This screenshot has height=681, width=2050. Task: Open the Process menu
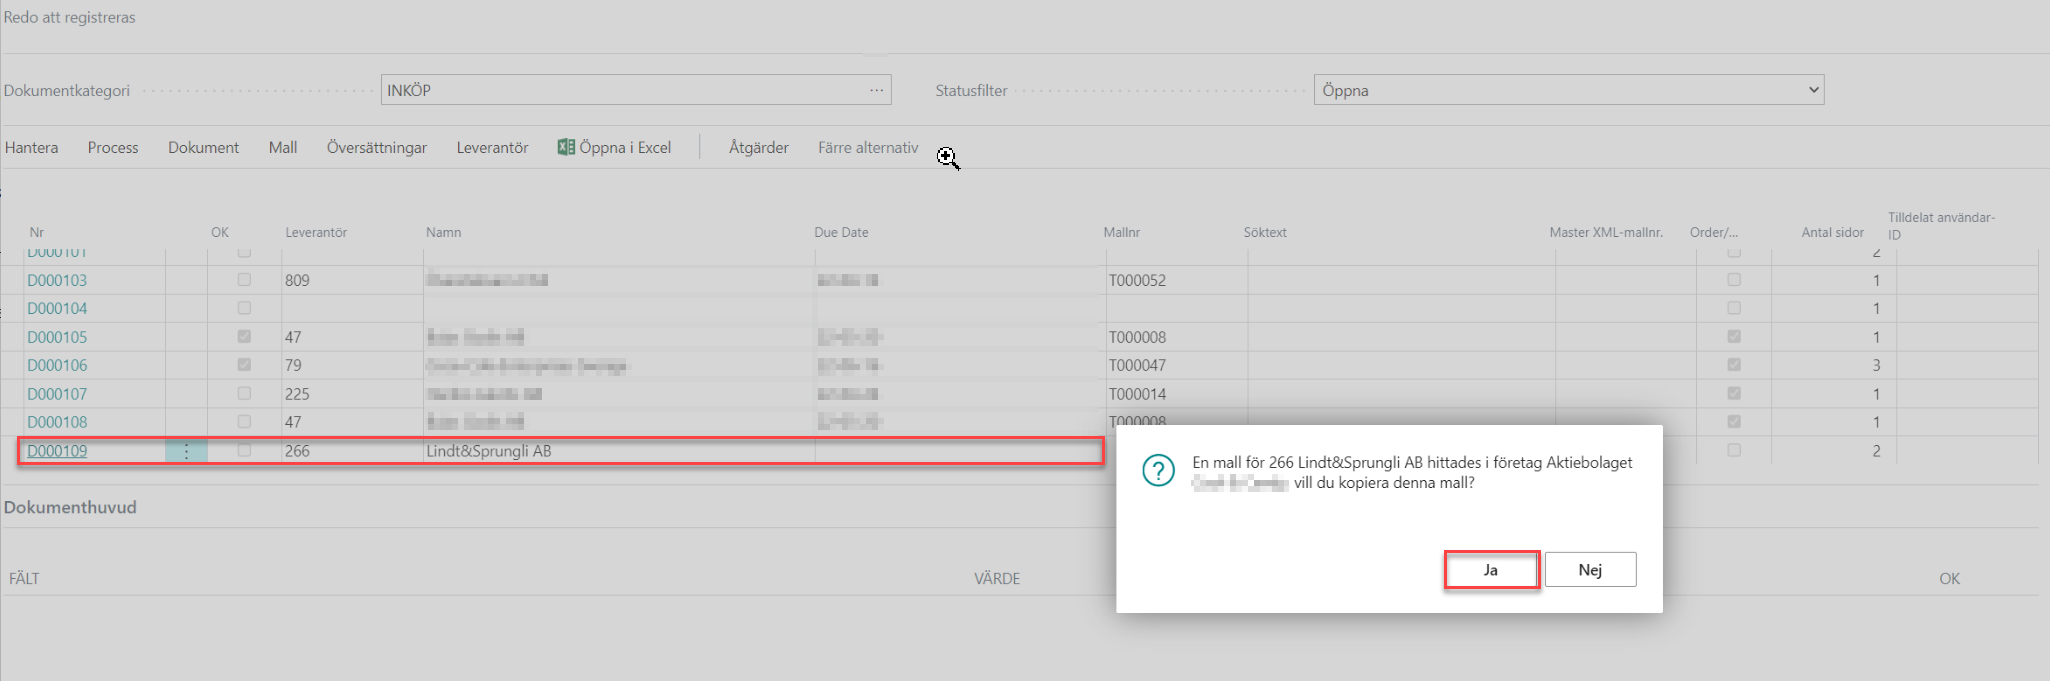[113, 148]
